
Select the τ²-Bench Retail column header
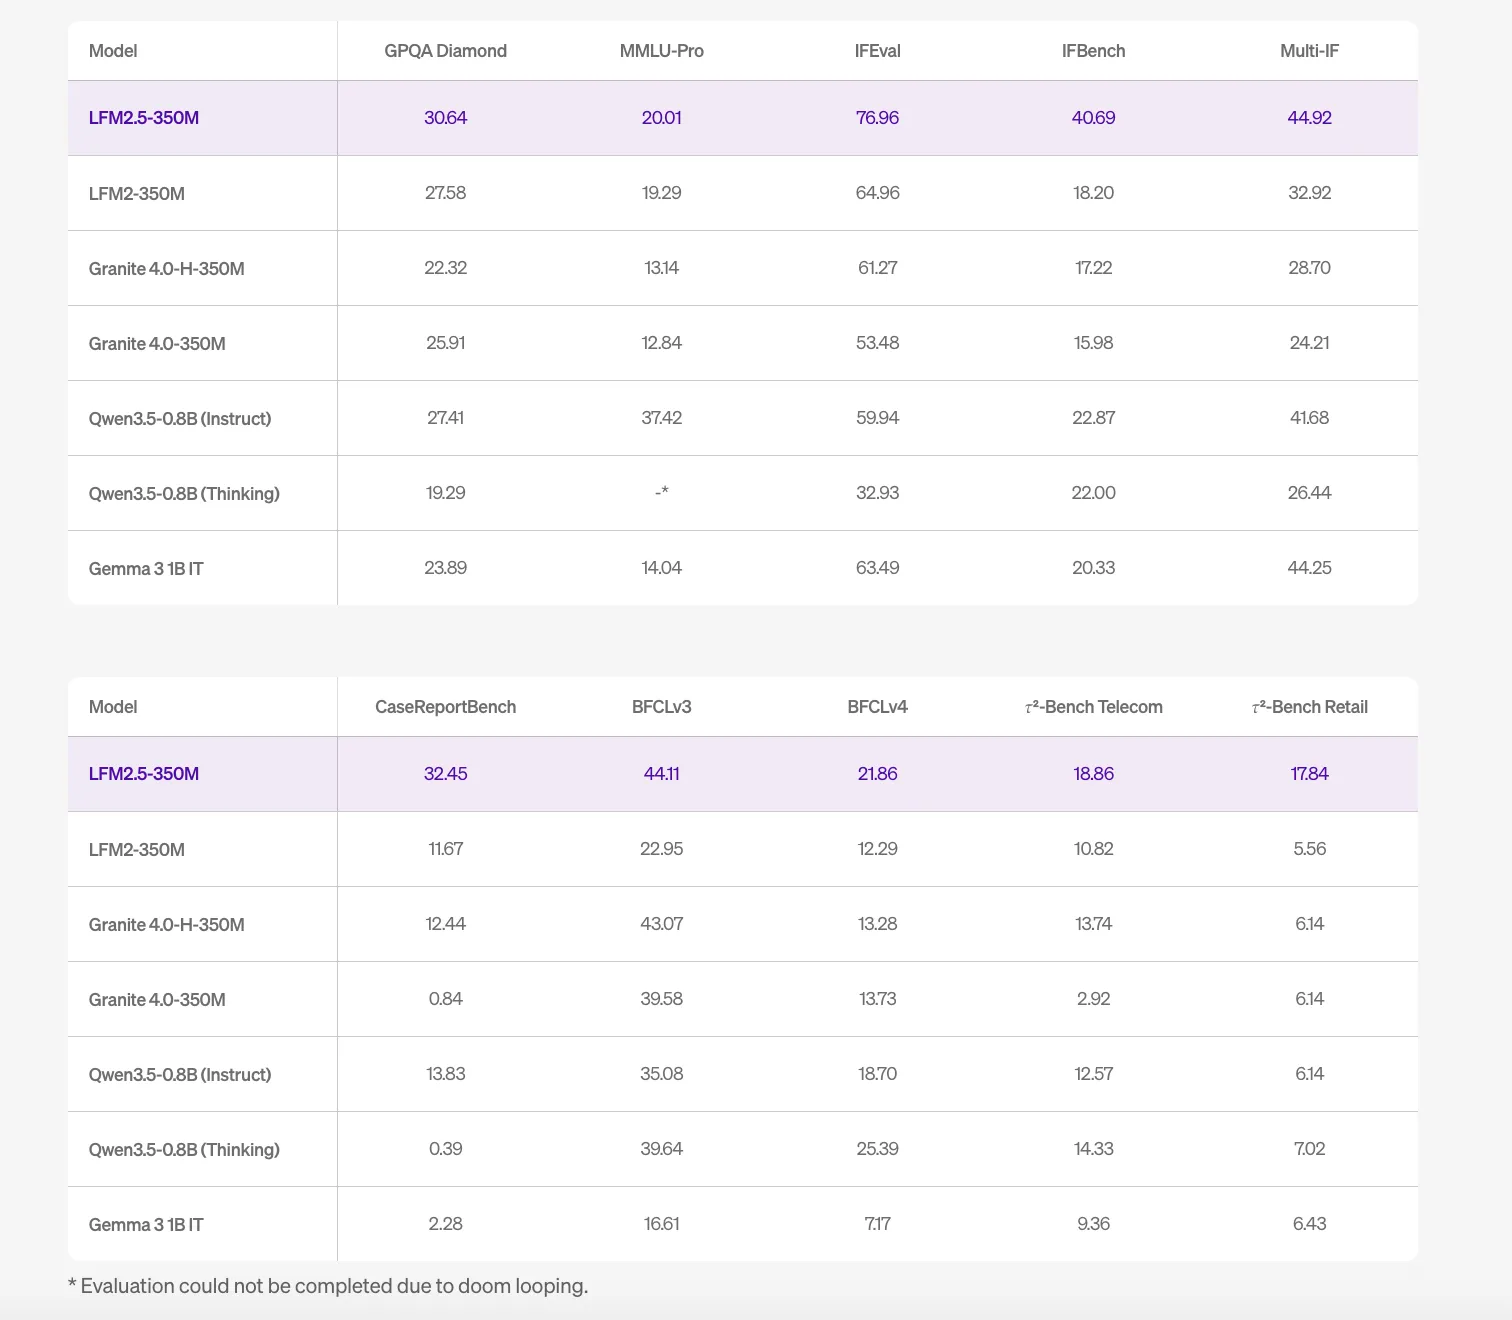1309,707
